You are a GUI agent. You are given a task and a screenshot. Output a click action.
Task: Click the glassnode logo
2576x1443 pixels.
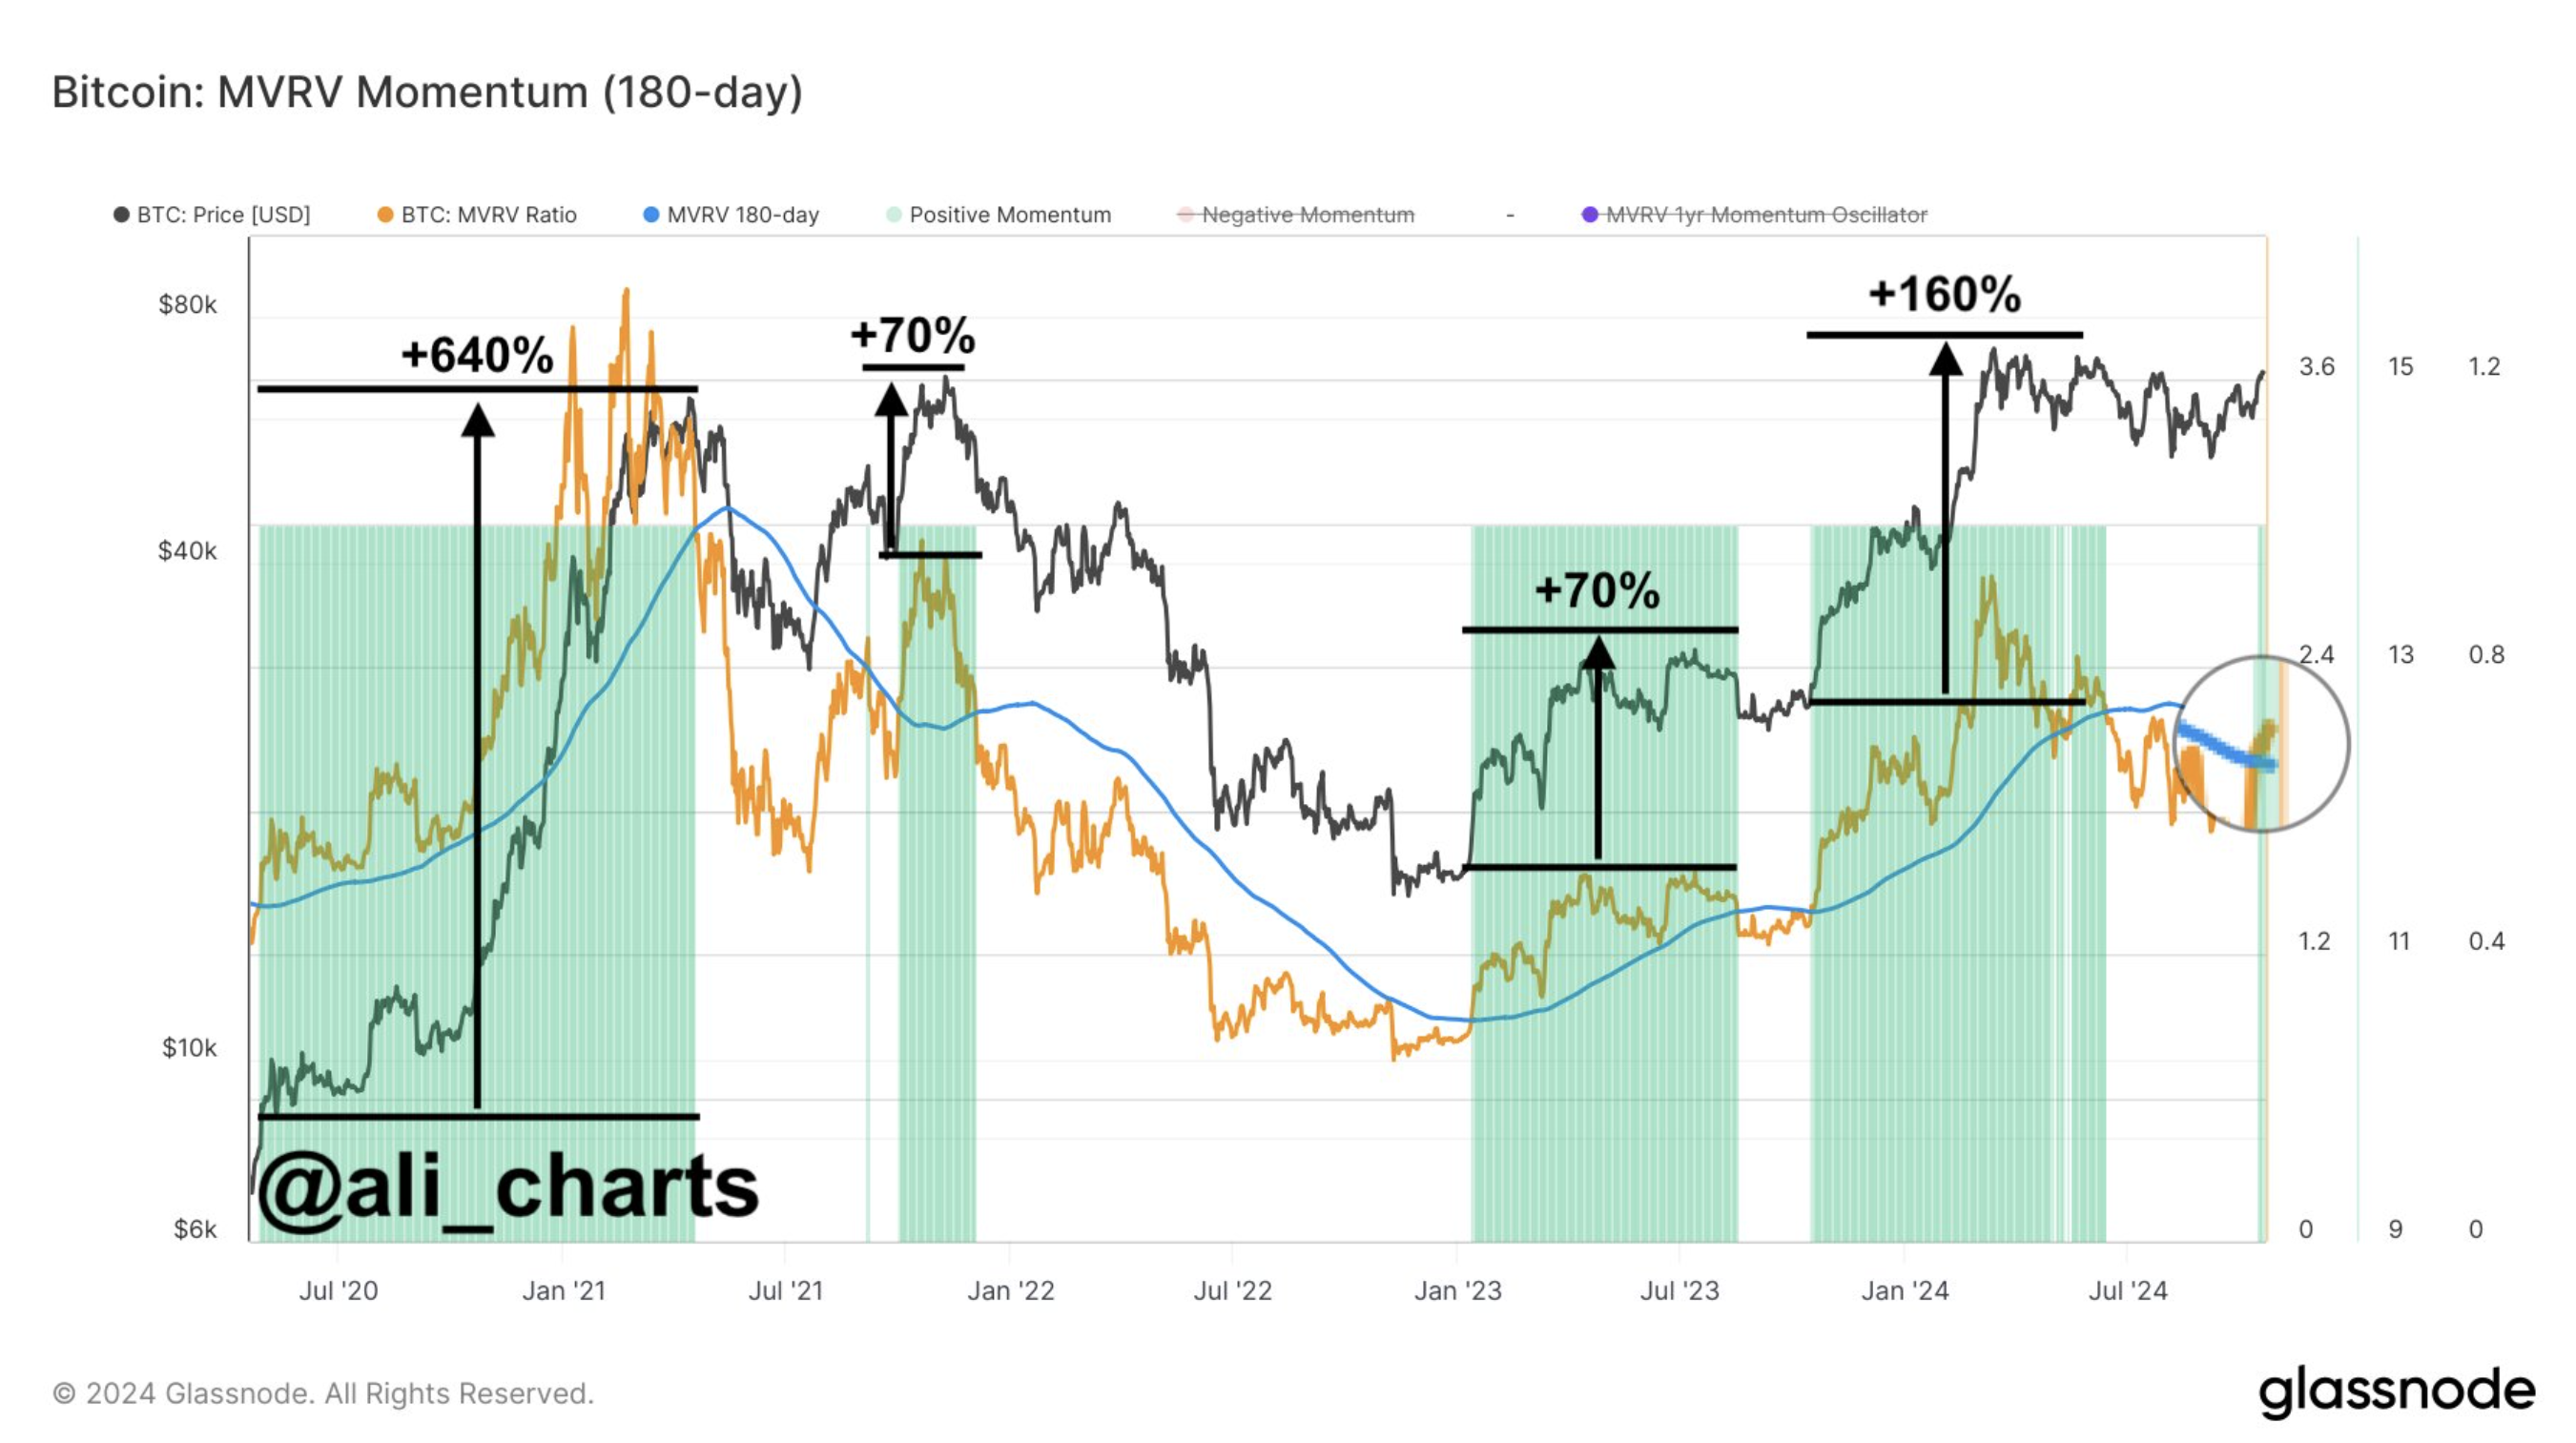tap(2396, 1392)
